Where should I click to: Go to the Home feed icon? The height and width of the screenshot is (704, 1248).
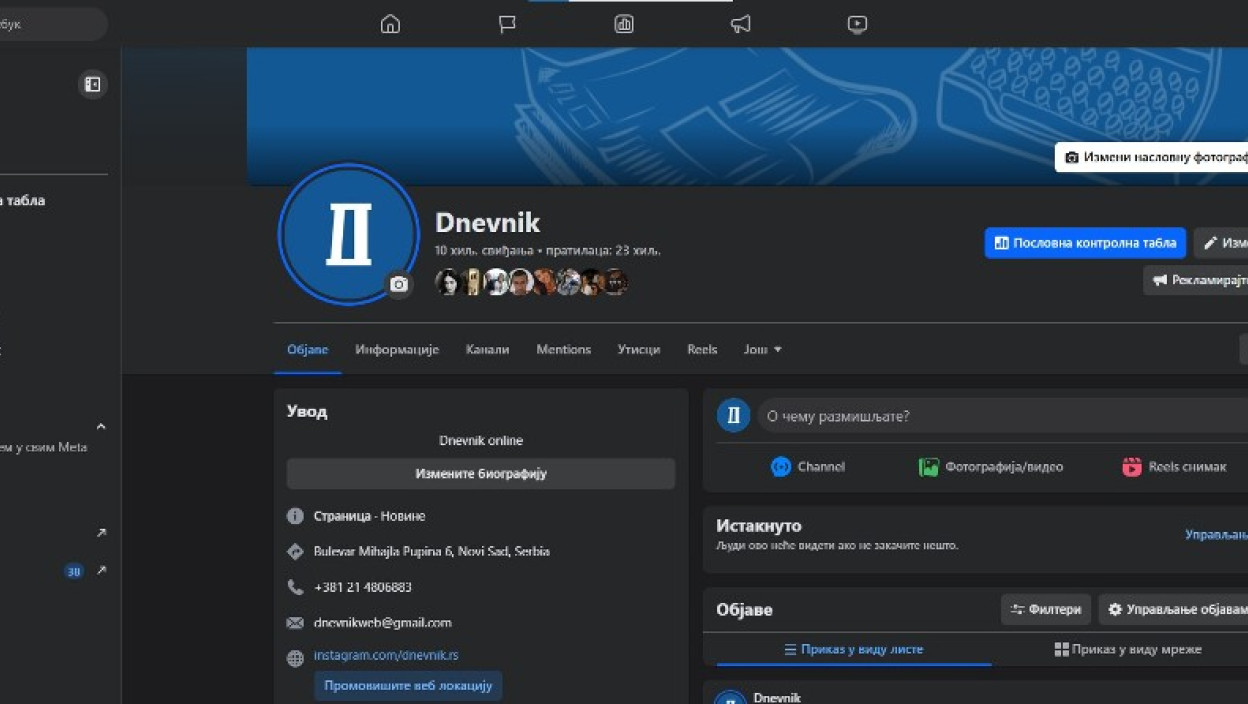point(390,24)
